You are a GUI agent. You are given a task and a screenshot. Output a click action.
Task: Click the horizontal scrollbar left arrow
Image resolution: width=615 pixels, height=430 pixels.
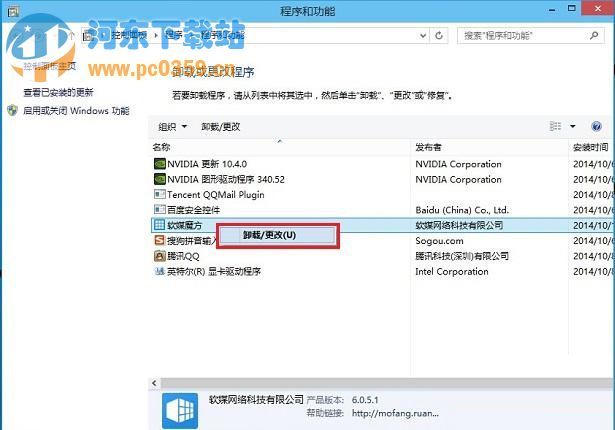point(154,383)
